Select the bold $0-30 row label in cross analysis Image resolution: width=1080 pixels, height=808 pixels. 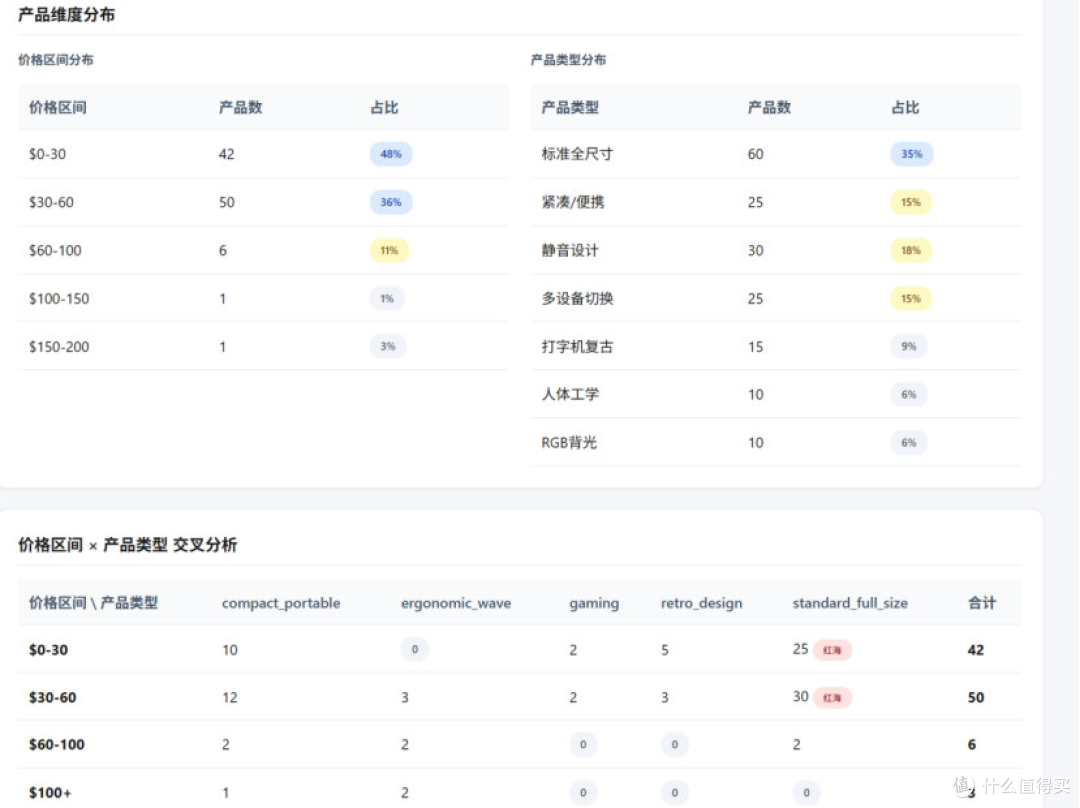(48, 650)
